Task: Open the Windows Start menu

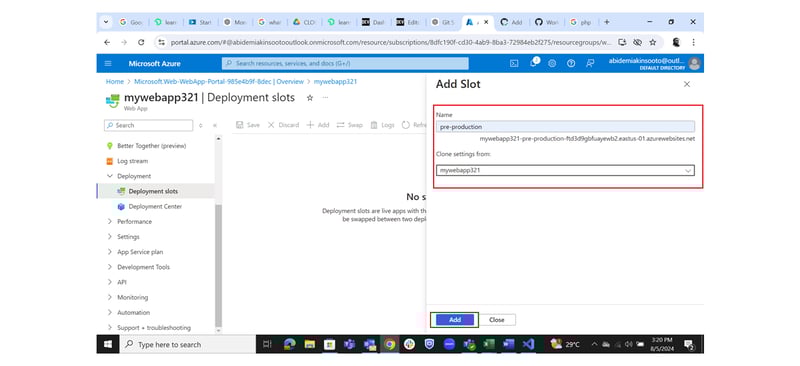Action: pos(108,345)
